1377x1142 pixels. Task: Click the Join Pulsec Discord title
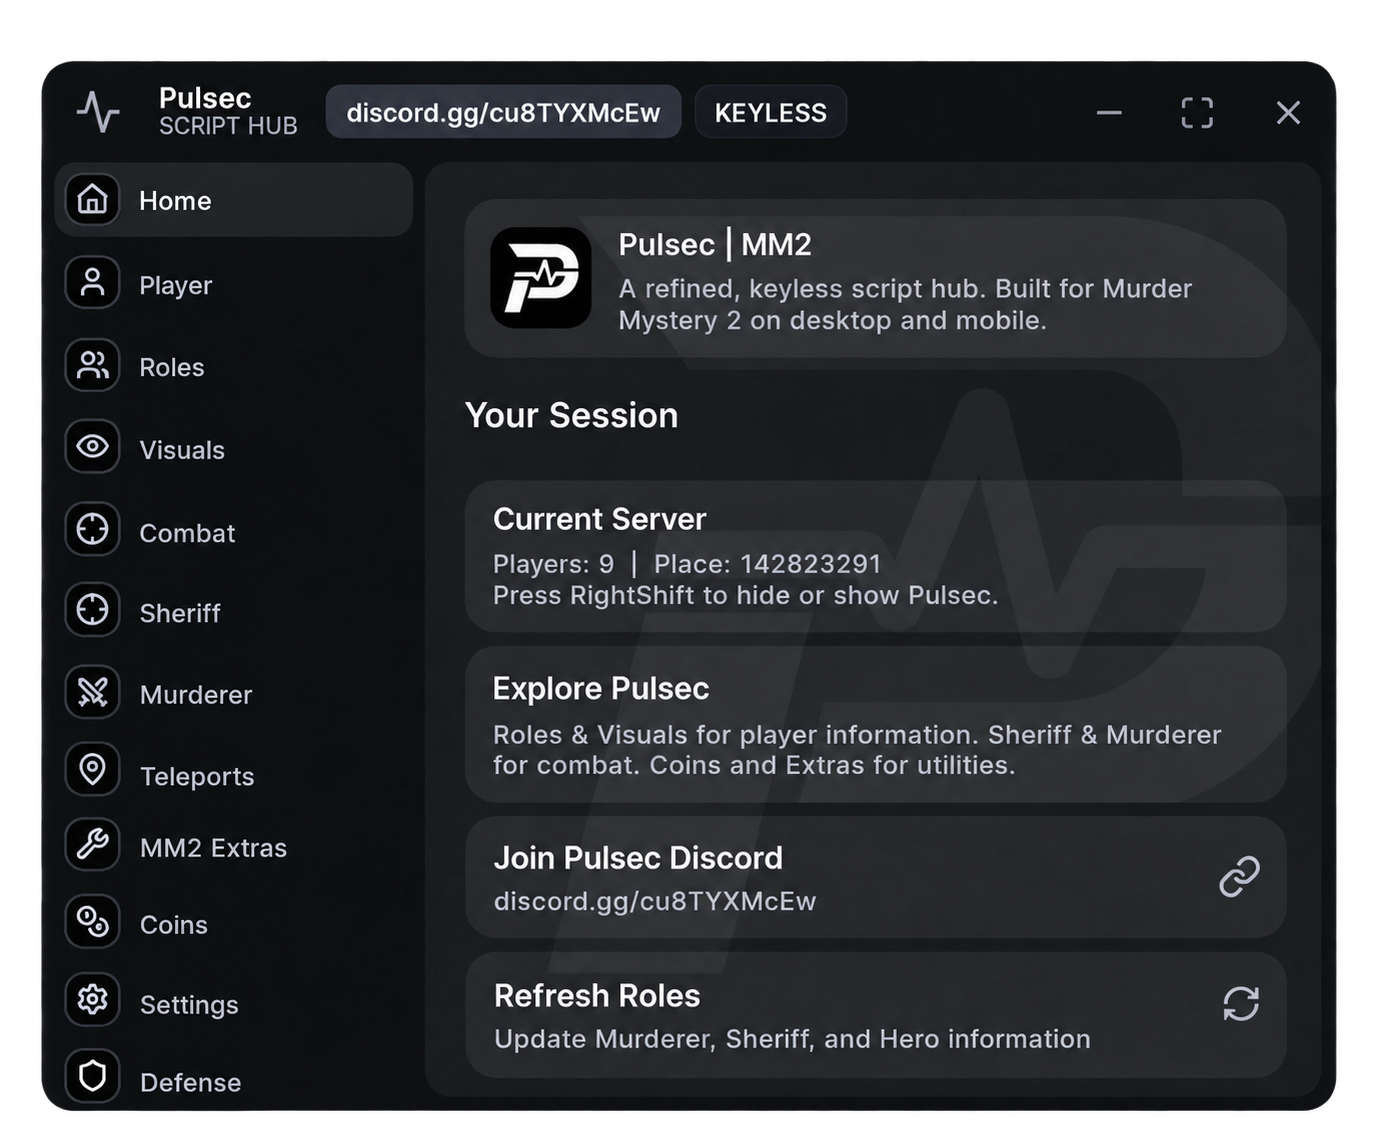(x=638, y=858)
